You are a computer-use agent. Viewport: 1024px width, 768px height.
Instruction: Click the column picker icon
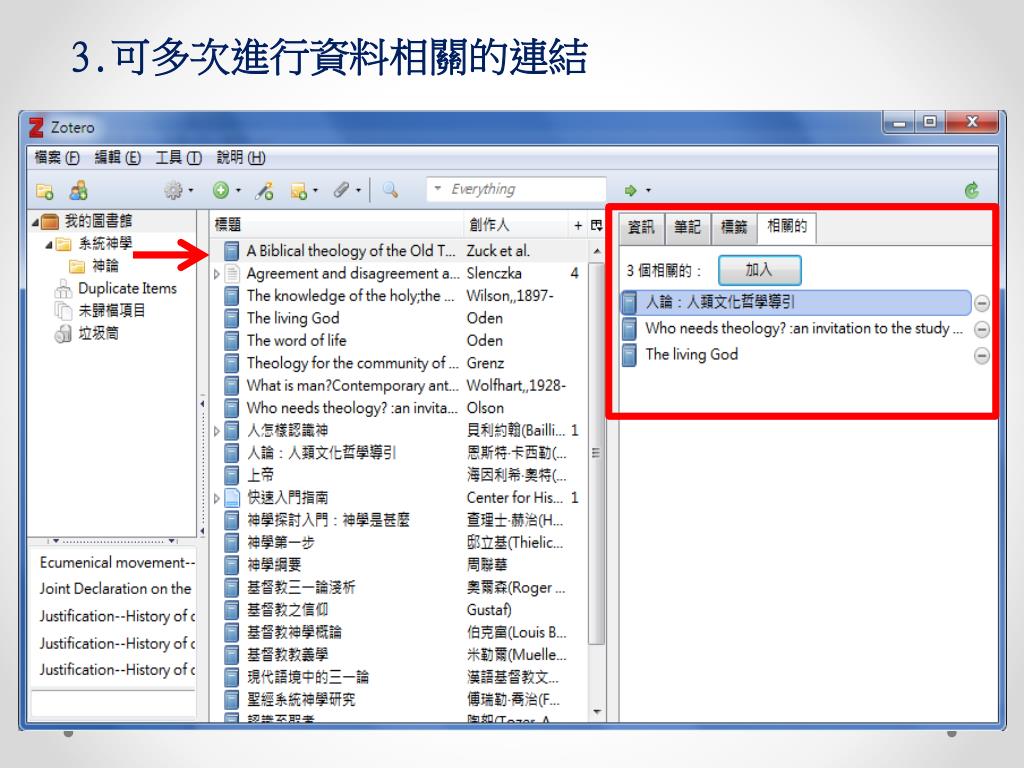point(596,225)
